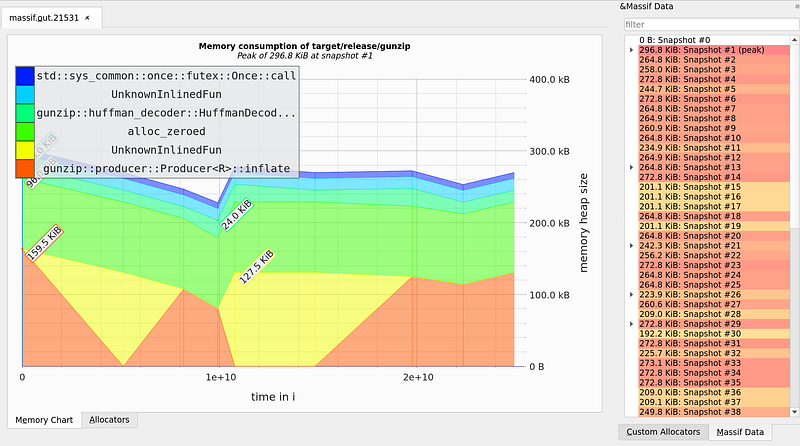Expand Snapshot #1 (peak) tree node
Viewport: 800px width, 446px height.
click(x=630, y=50)
